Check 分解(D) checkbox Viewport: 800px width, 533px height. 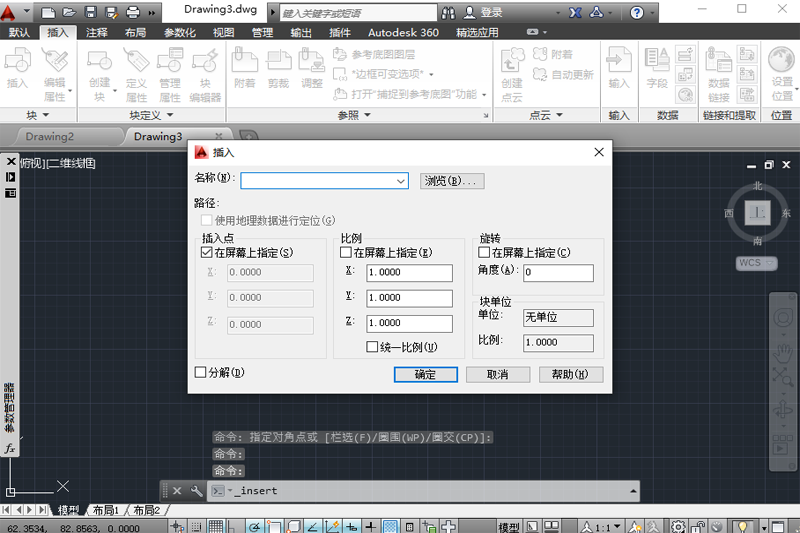click(x=201, y=372)
